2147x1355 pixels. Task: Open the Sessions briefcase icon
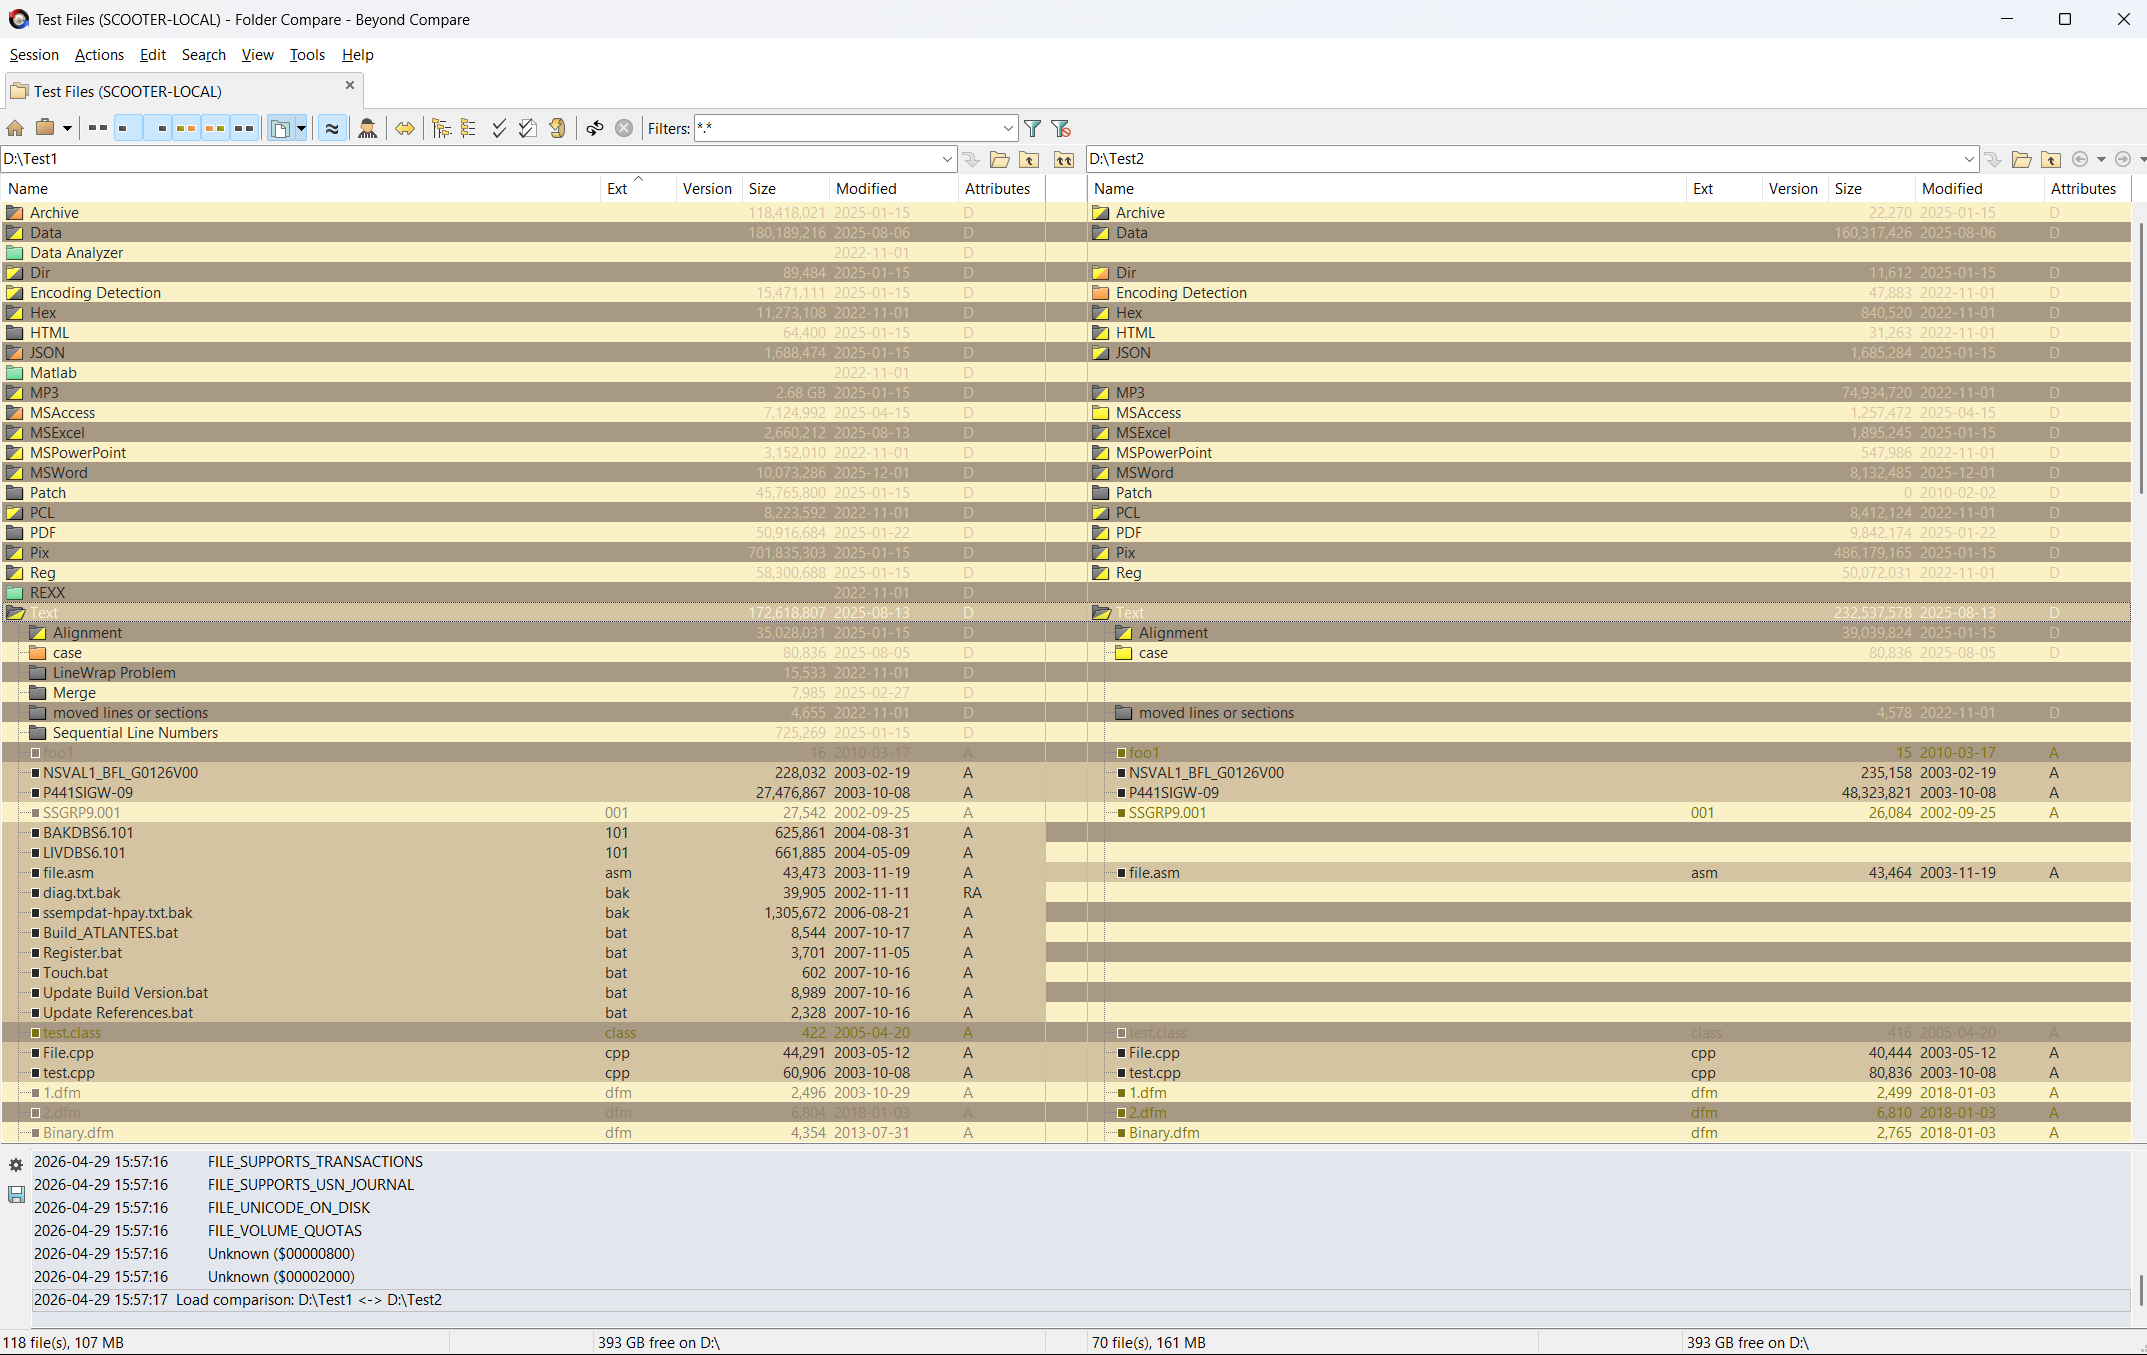click(x=45, y=128)
